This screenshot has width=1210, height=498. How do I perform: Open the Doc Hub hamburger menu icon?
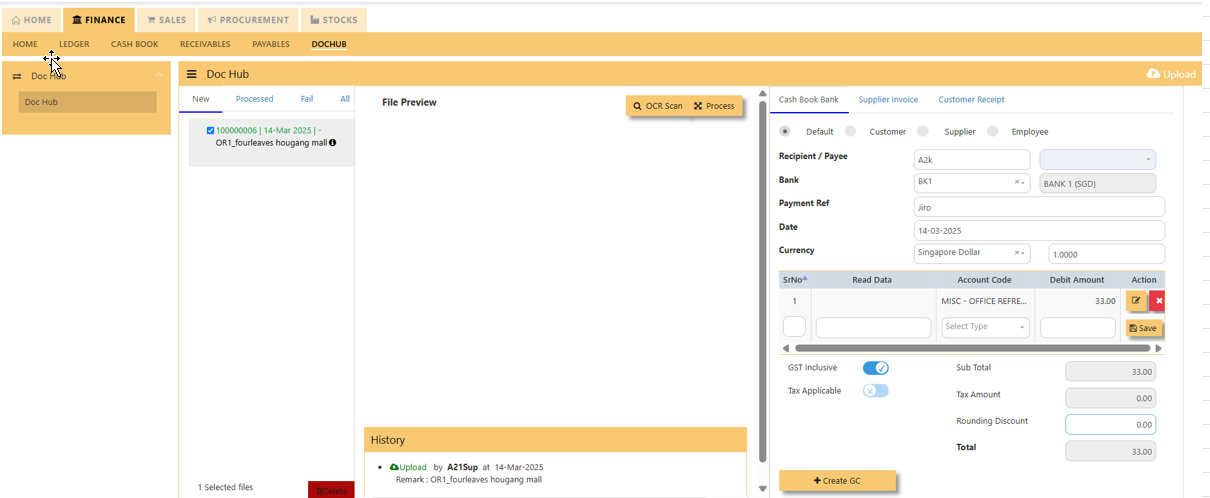click(x=192, y=74)
